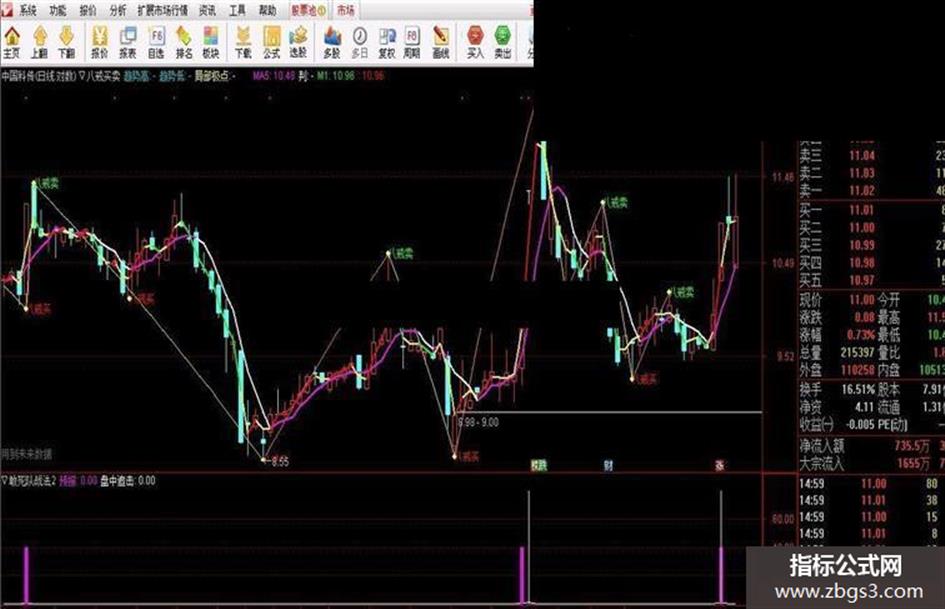The height and width of the screenshot is (609, 945).
Task: Click the 收益(一) -0.005 value
Action: tap(859, 424)
